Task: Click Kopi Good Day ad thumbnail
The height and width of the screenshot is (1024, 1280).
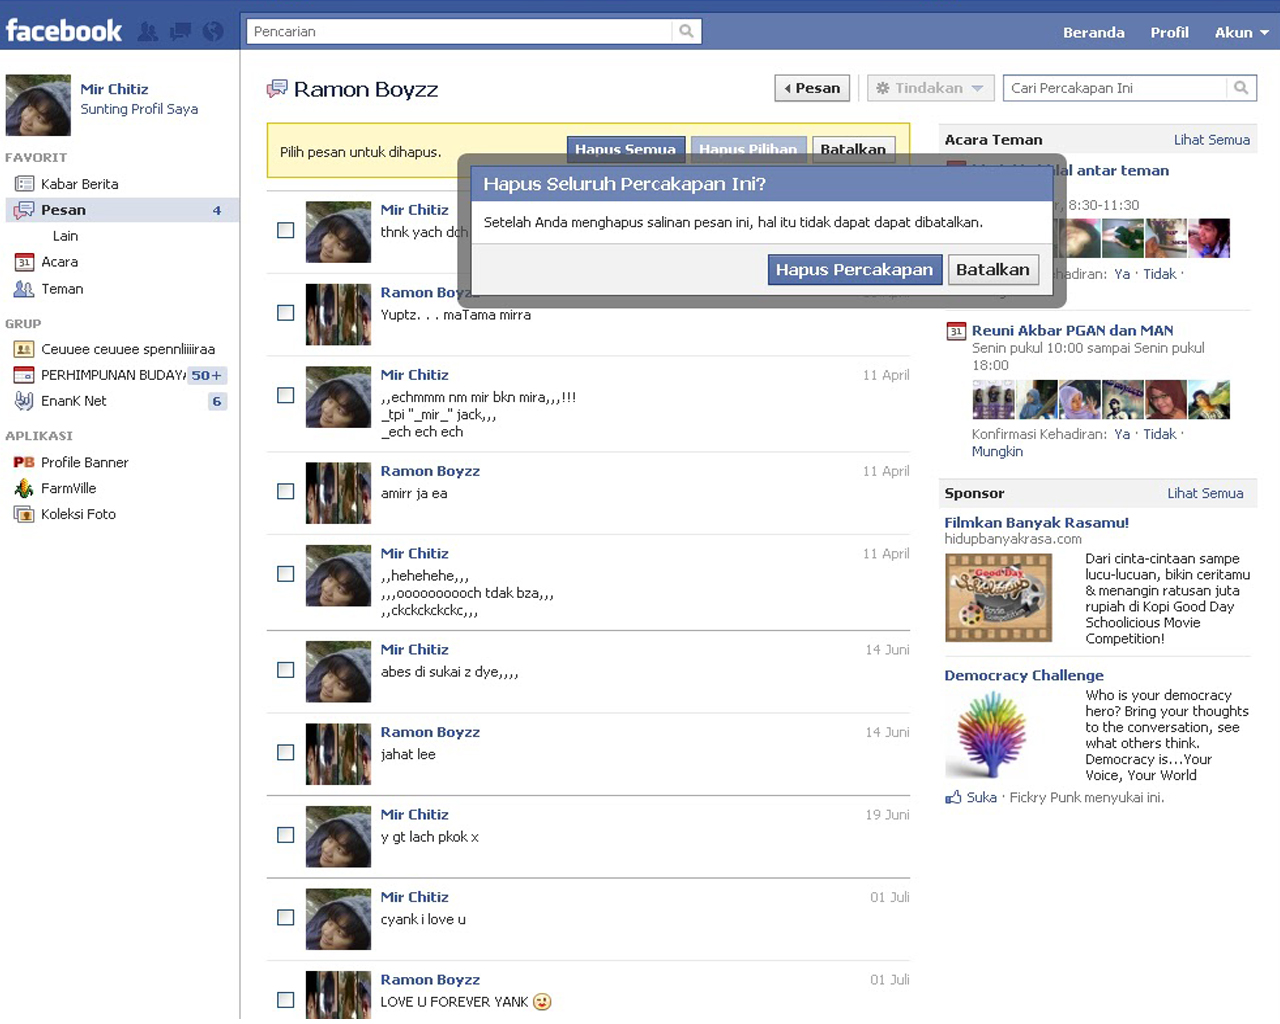Action: [998, 598]
